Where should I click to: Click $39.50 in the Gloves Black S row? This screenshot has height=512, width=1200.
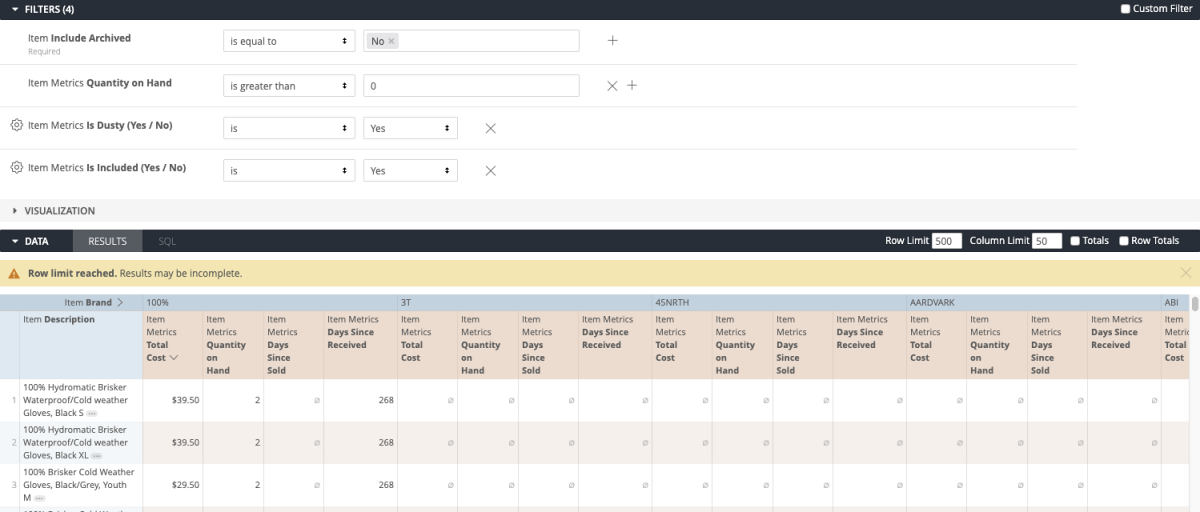click(x=185, y=400)
